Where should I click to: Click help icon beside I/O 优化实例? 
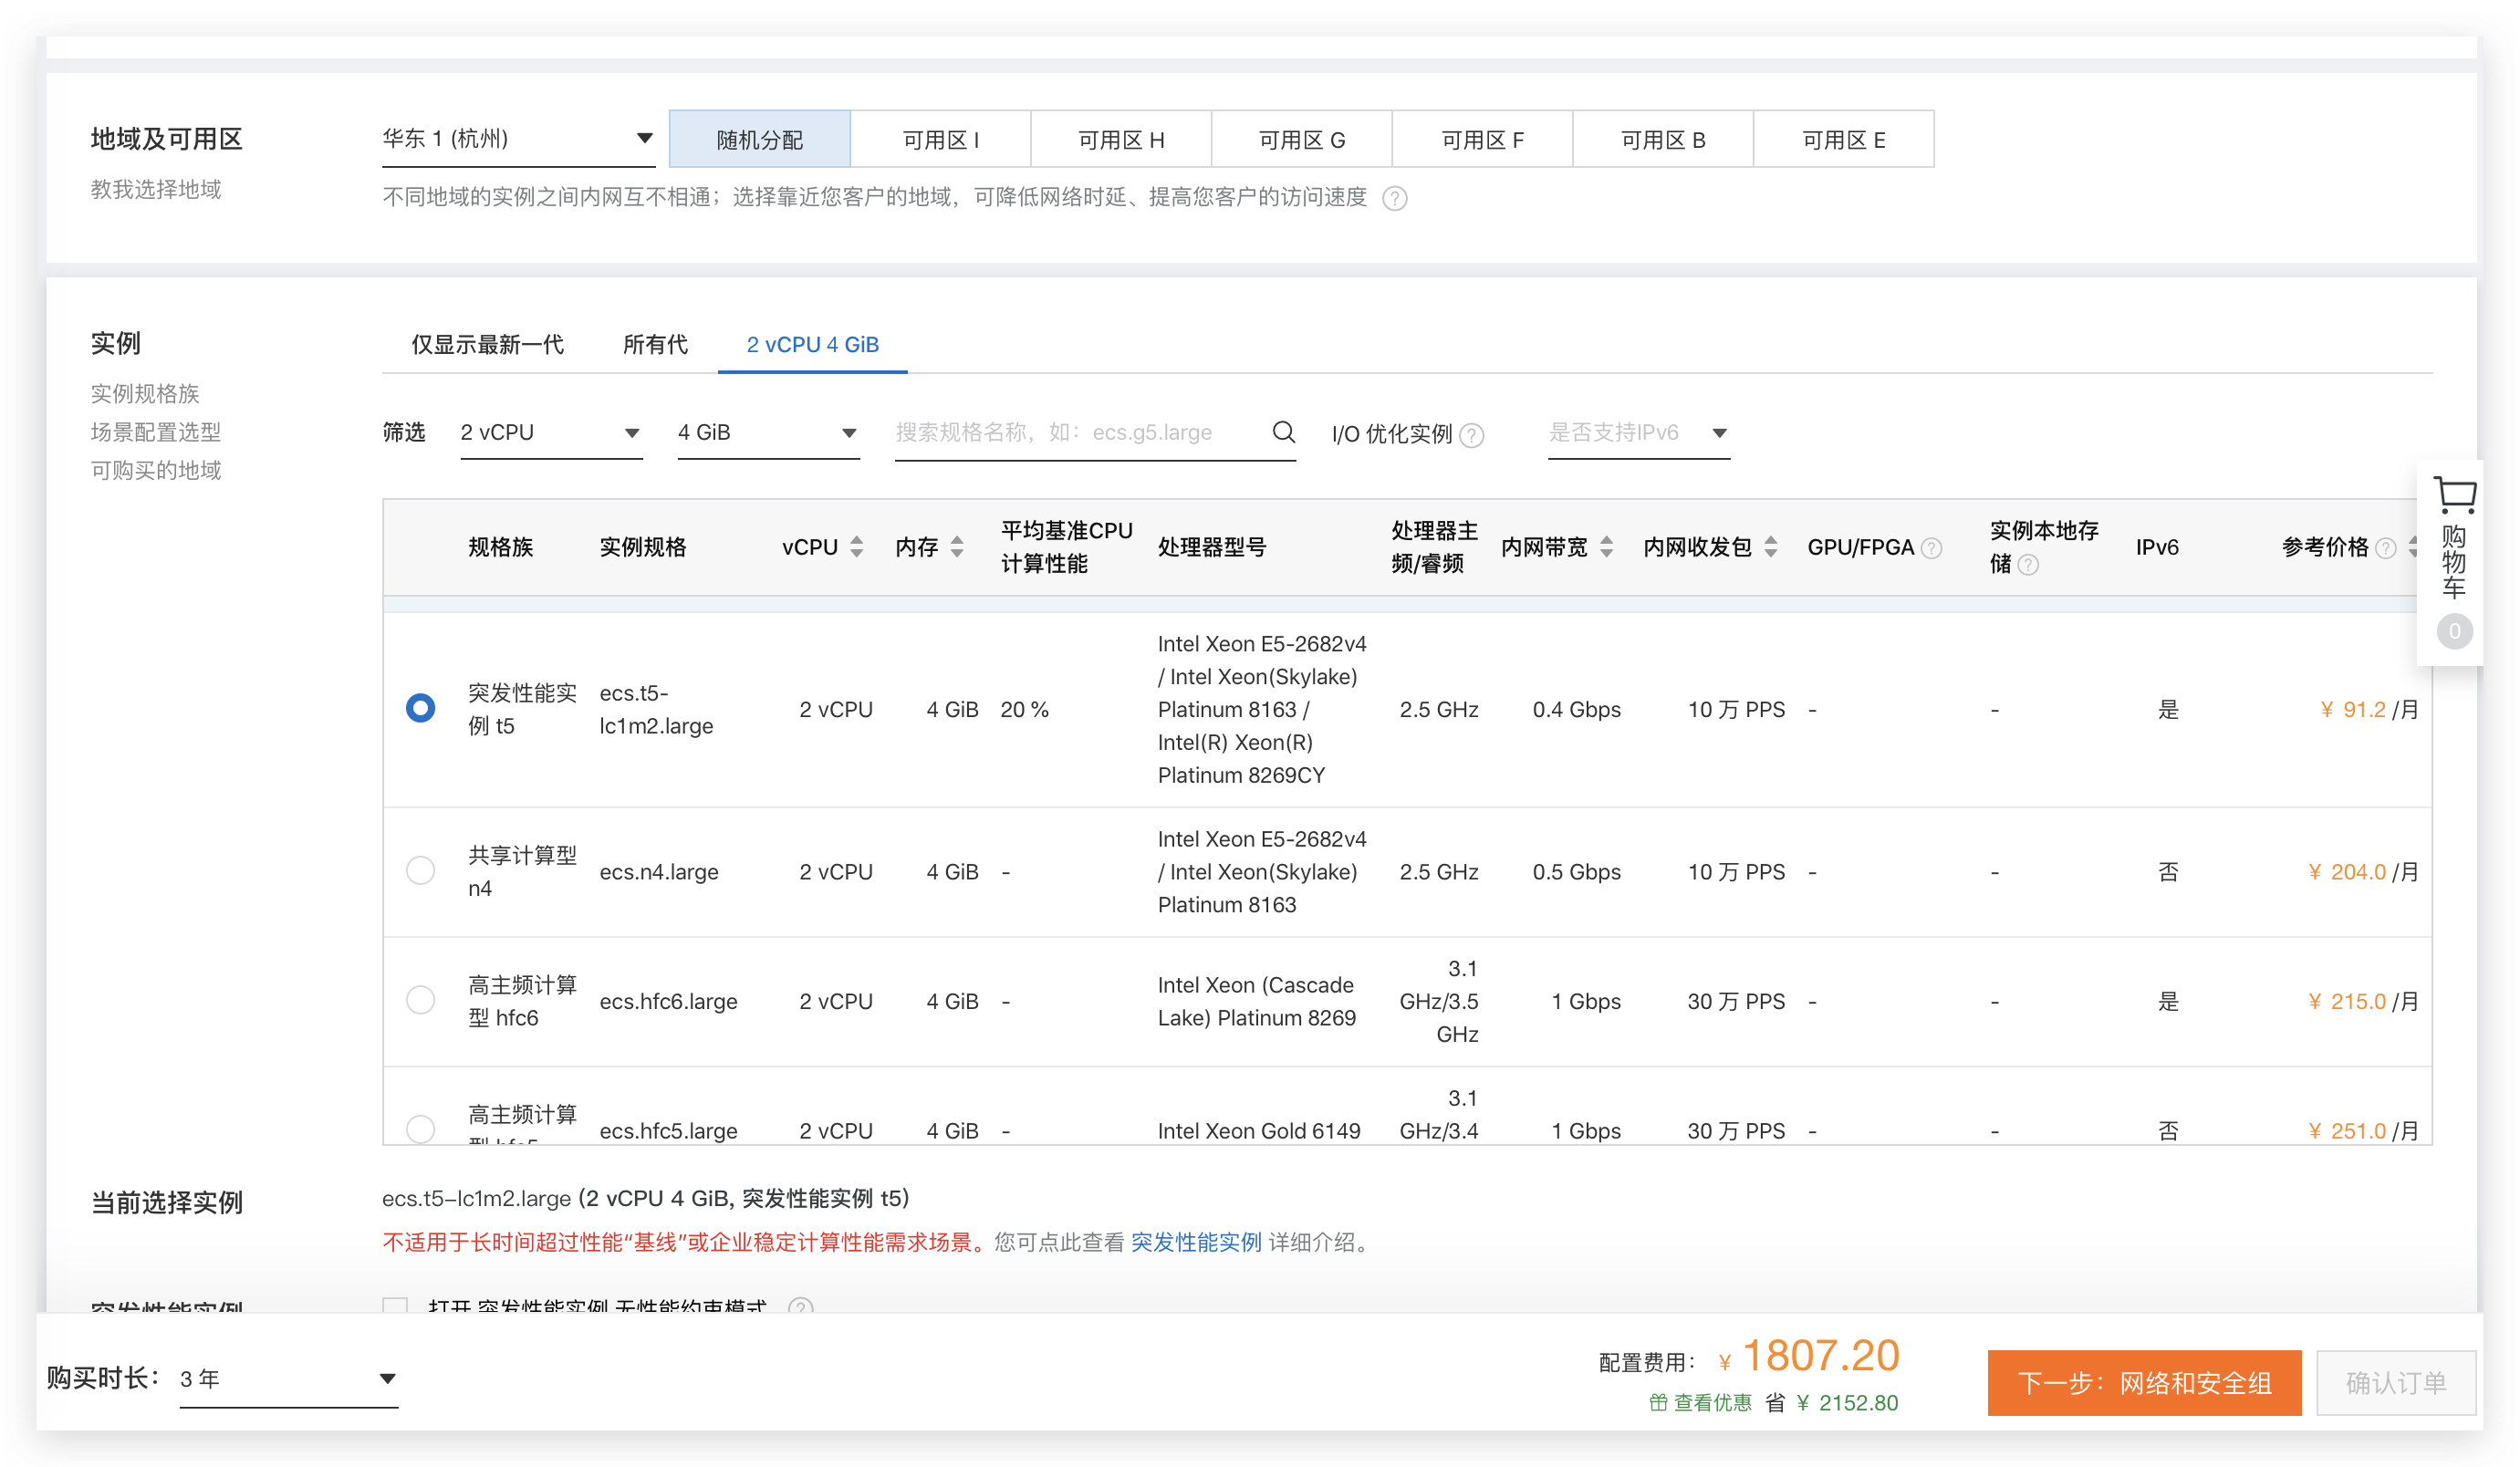pos(1472,435)
